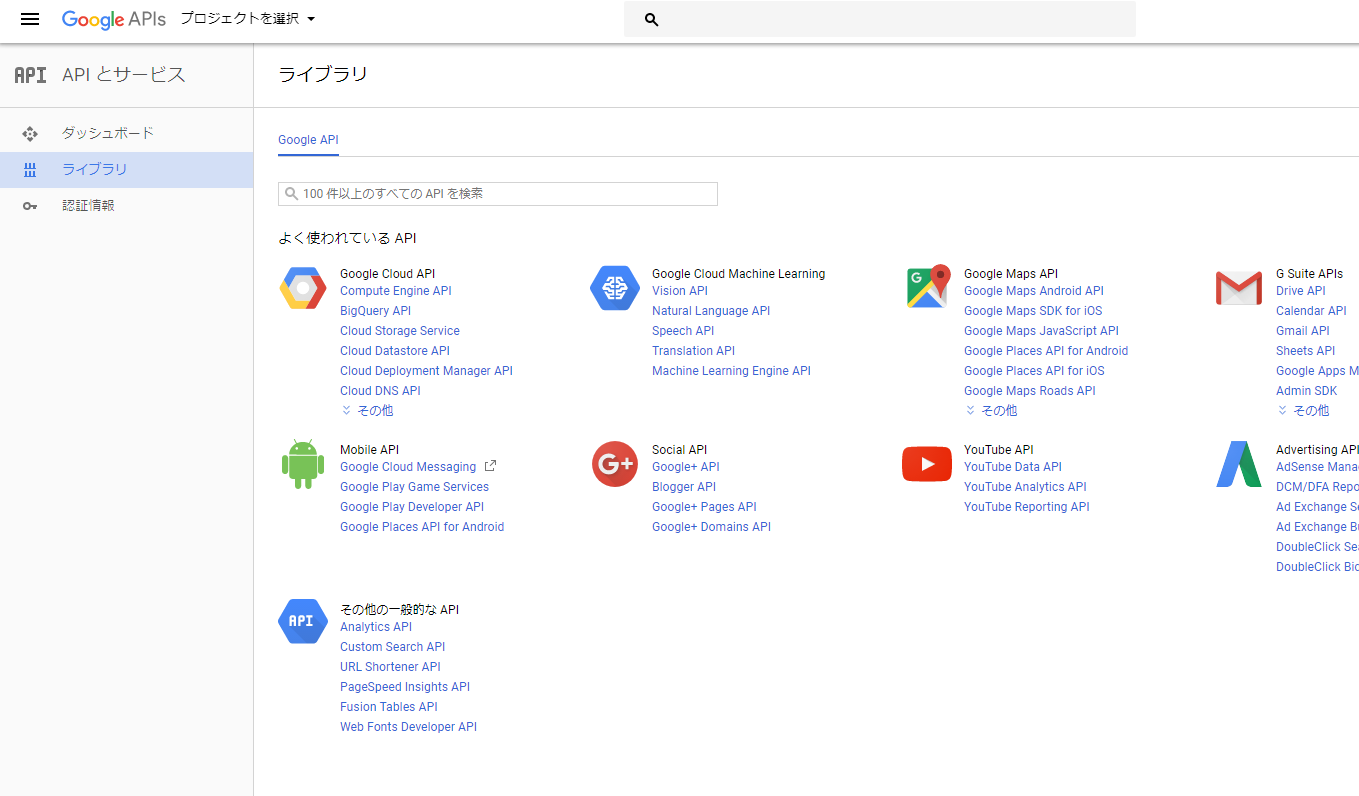Viewport: 1359px width, 796px height.
Task: Open YouTube Reporting API link
Action: click(x=1027, y=507)
